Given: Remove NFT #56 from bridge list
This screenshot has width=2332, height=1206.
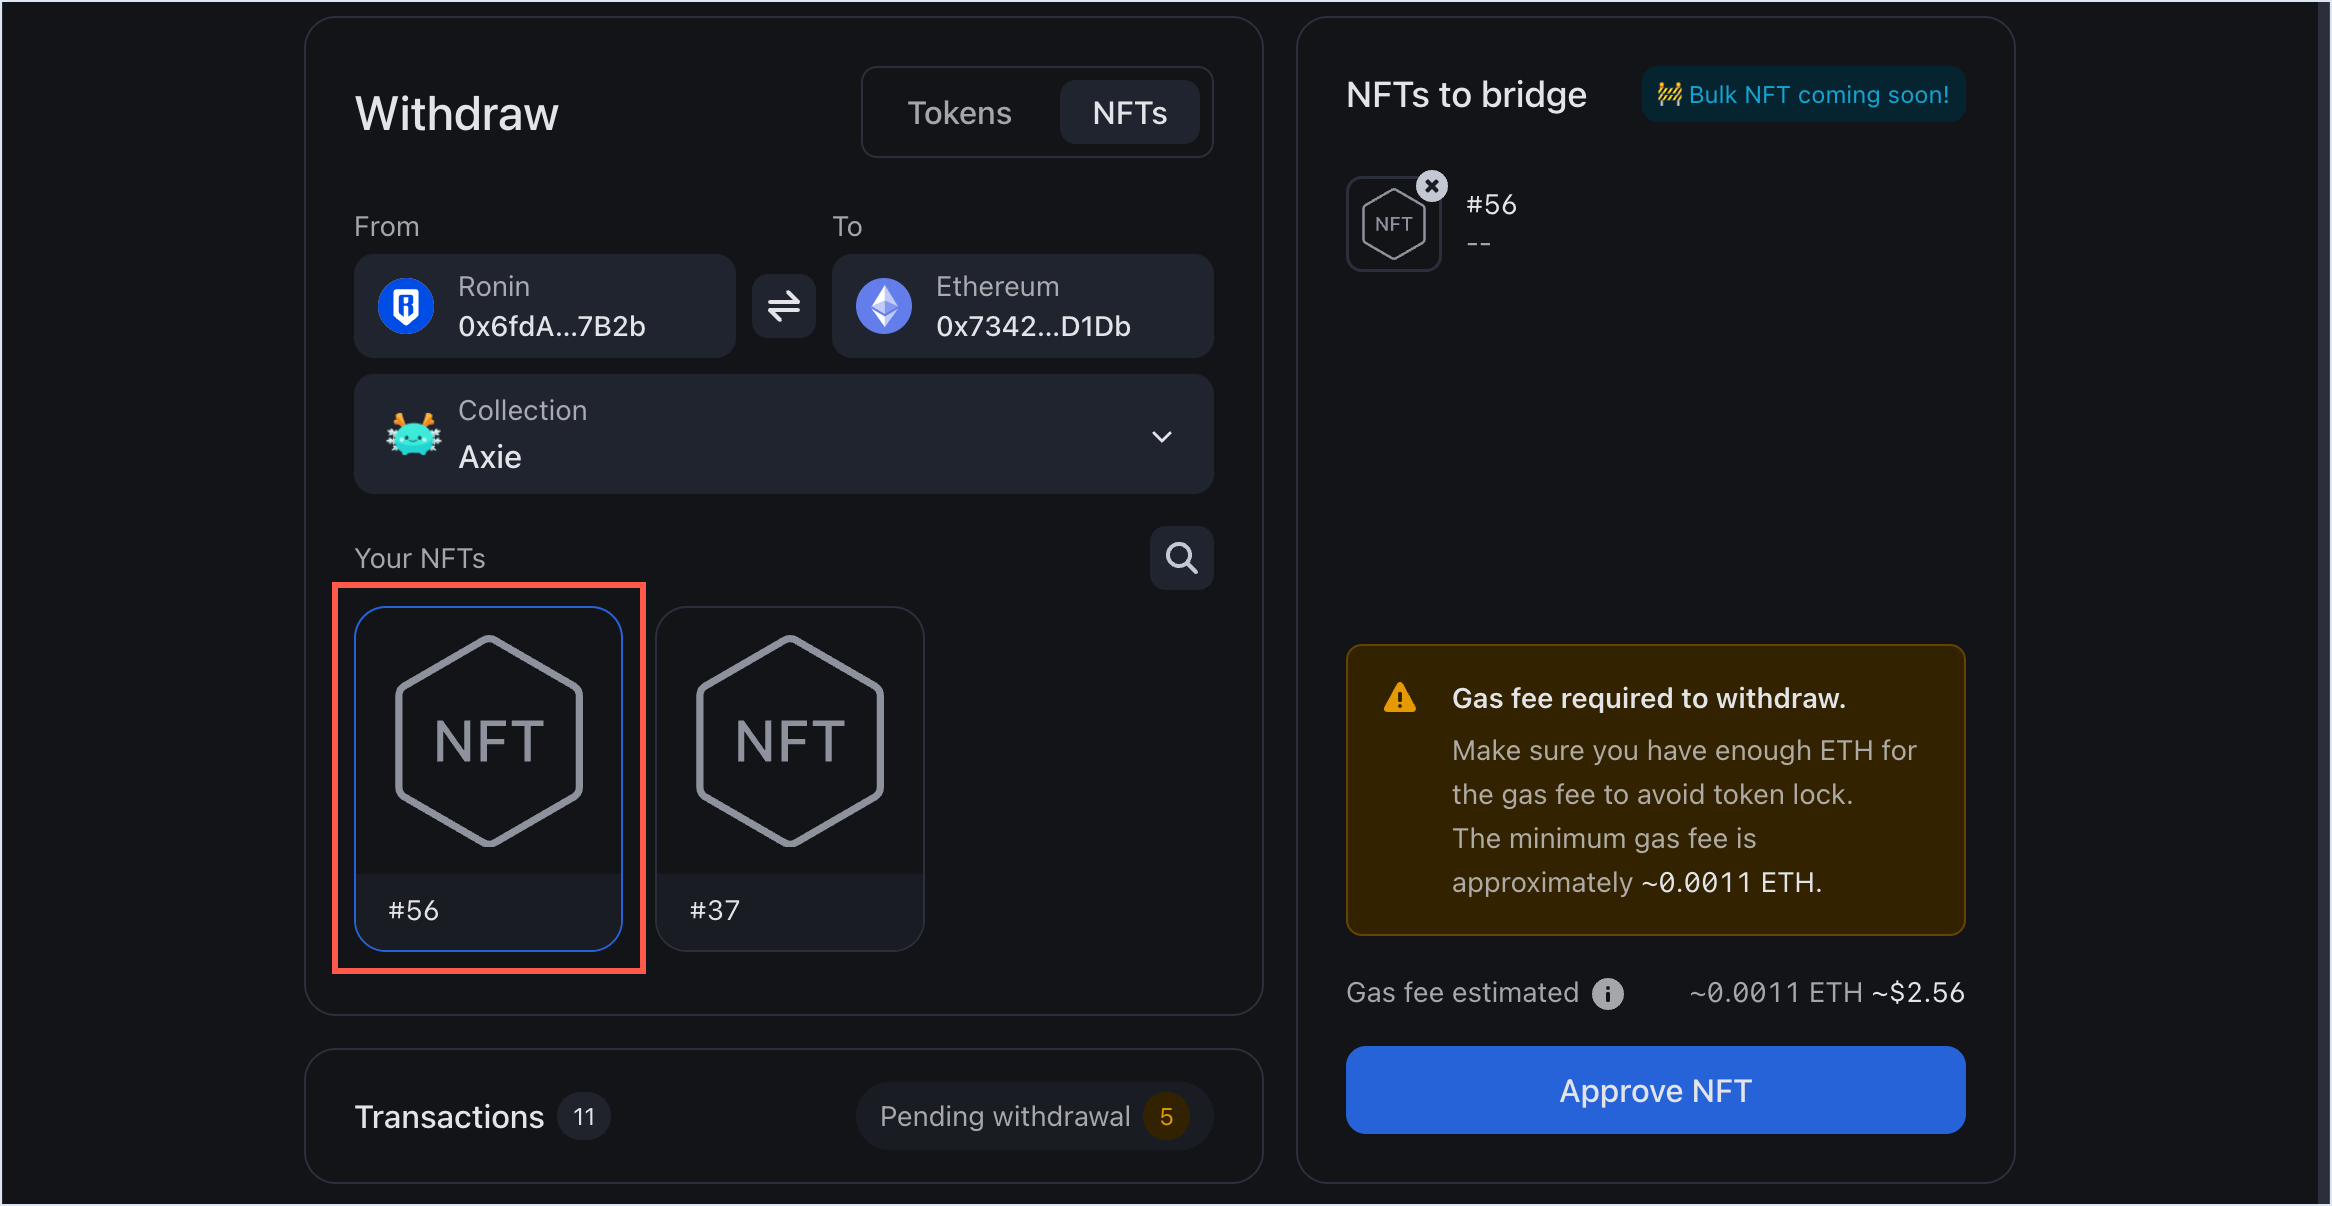Looking at the screenshot, I should tap(1431, 184).
